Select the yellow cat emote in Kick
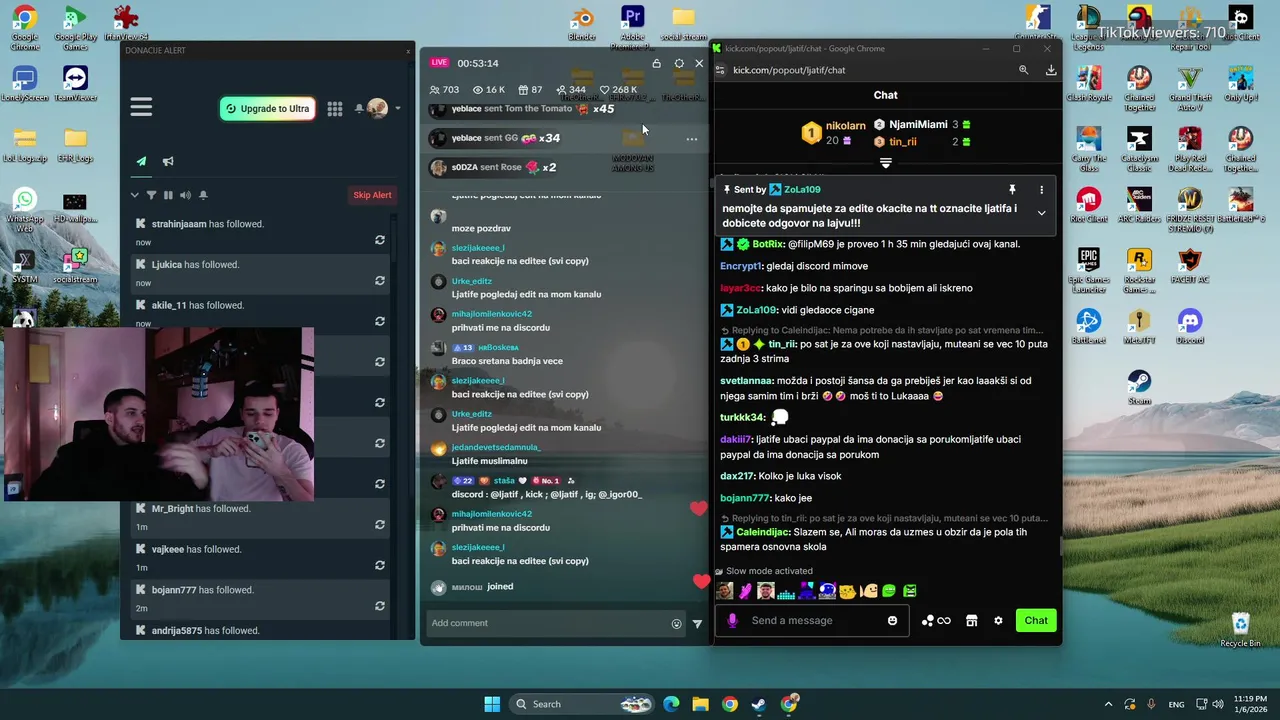1280x720 pixels. coord(848,591)
